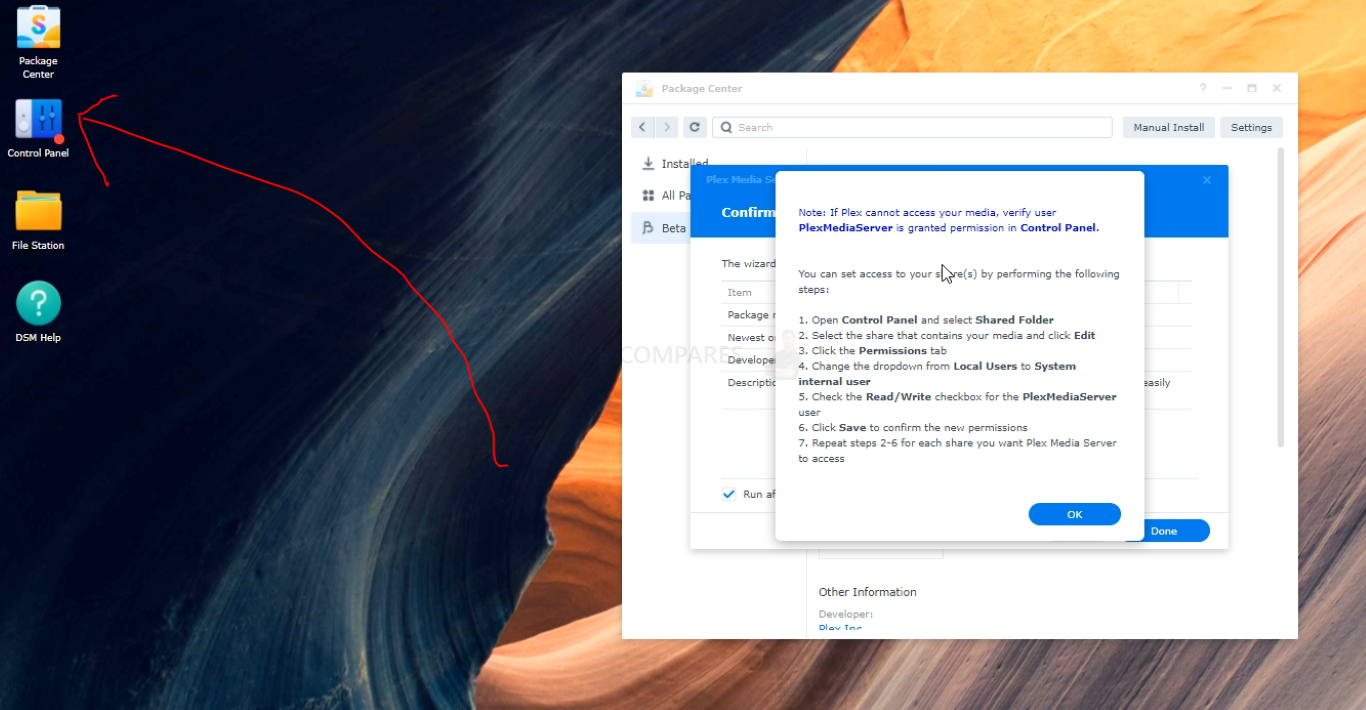This screenshot has height=710, width=1366.
Task: Click the Package Center vertical scrollbar
Action: click(1281, 297)
